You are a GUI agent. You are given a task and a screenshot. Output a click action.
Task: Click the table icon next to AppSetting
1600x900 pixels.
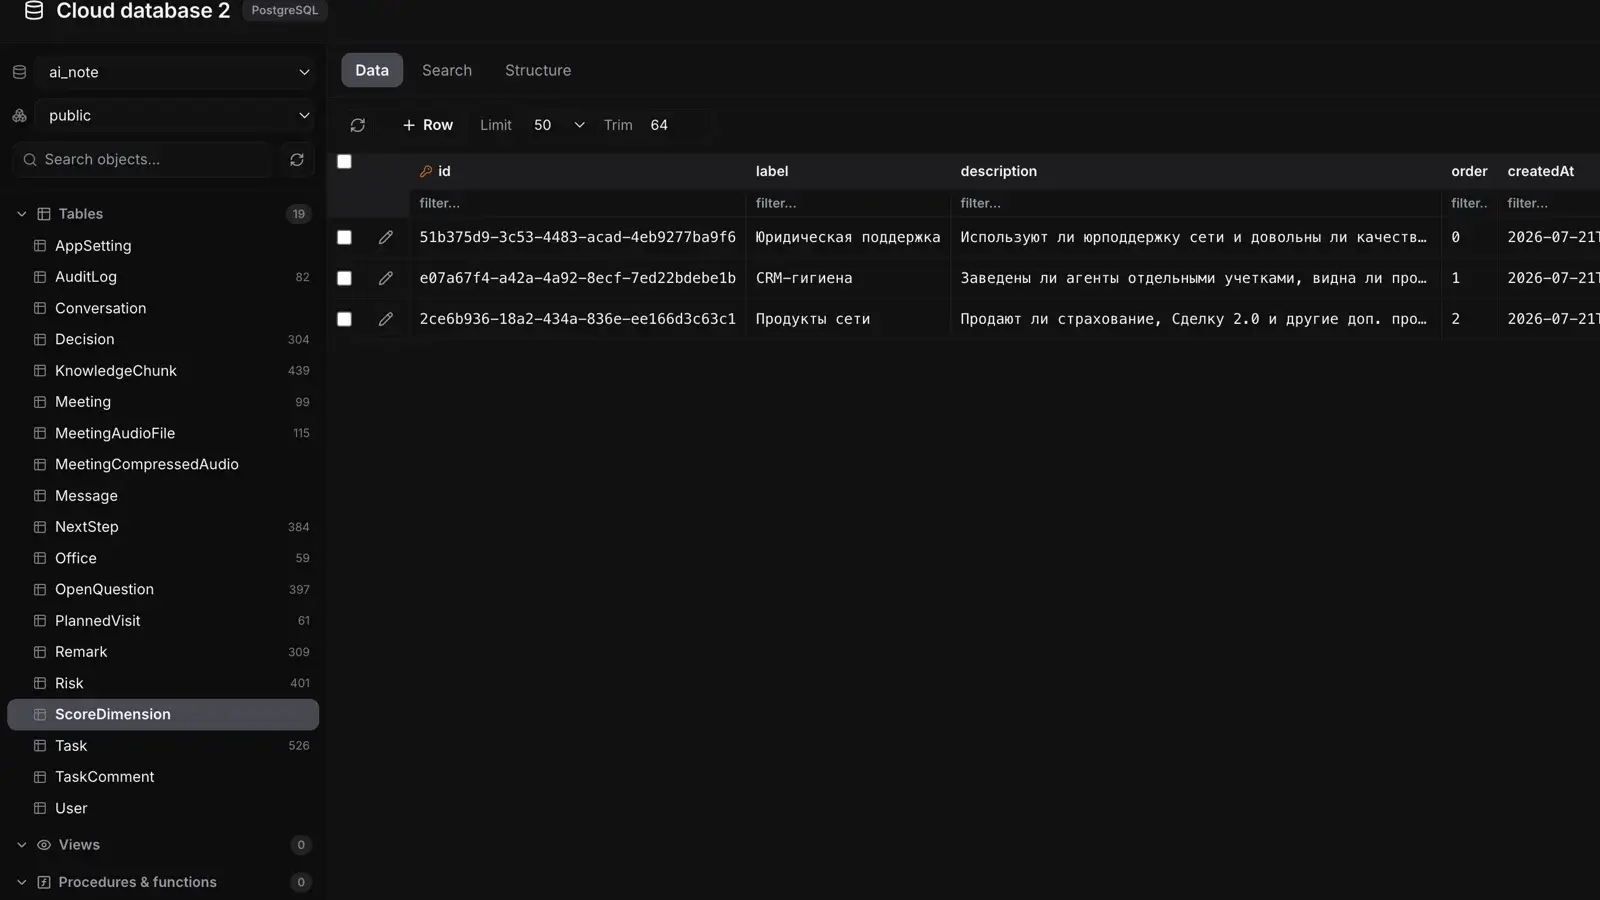pos(40,246)
